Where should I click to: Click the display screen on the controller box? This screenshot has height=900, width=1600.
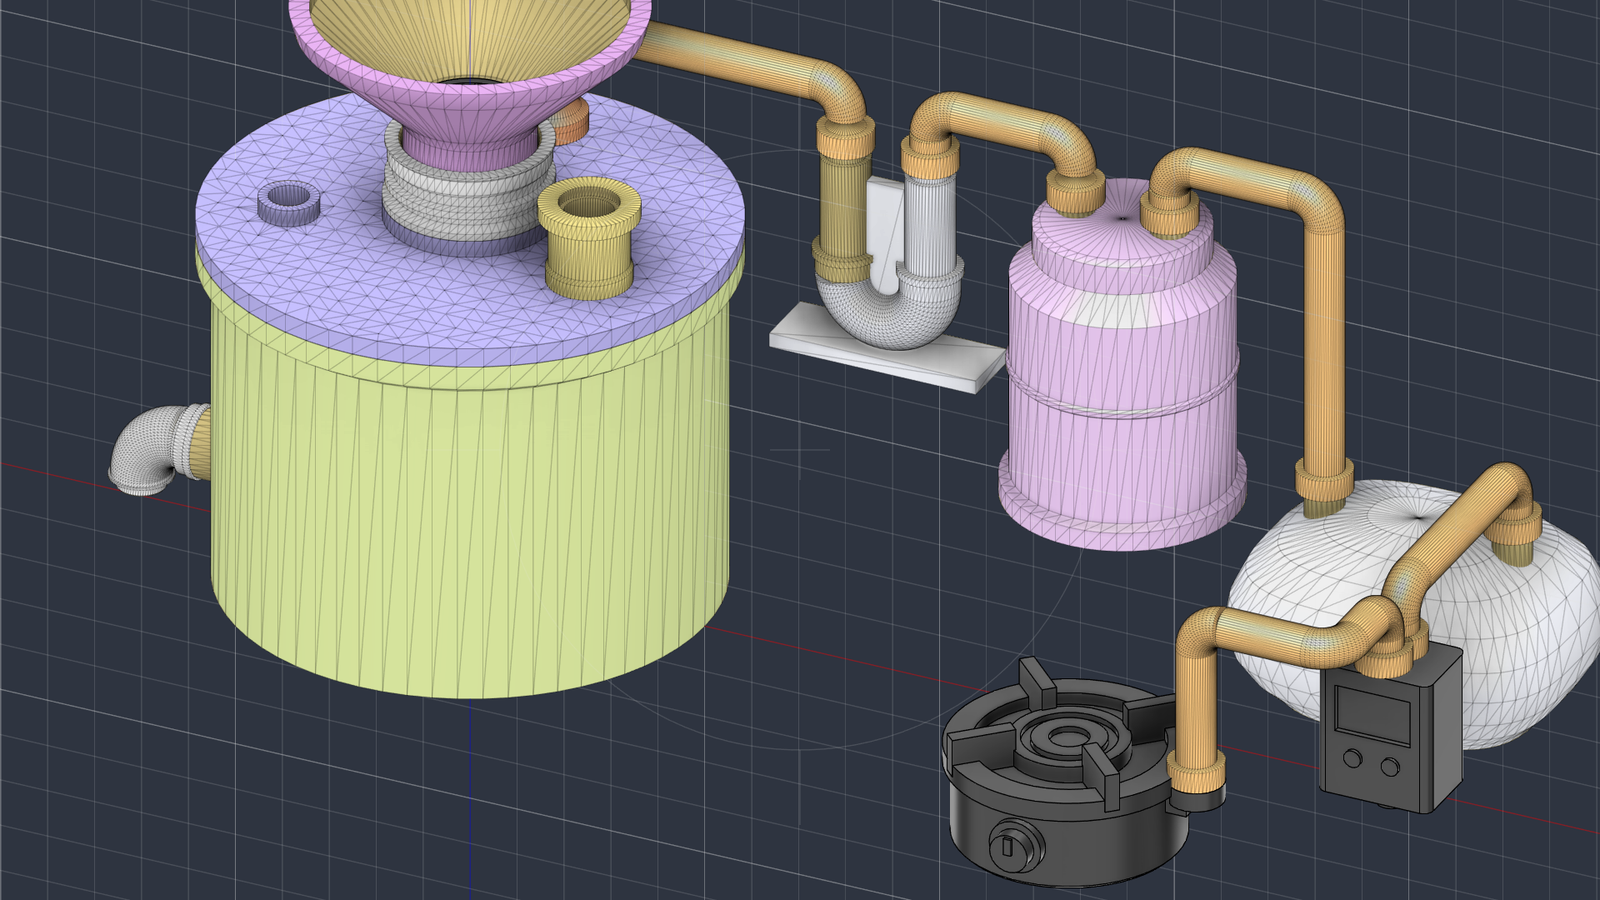click(1373, 714)
